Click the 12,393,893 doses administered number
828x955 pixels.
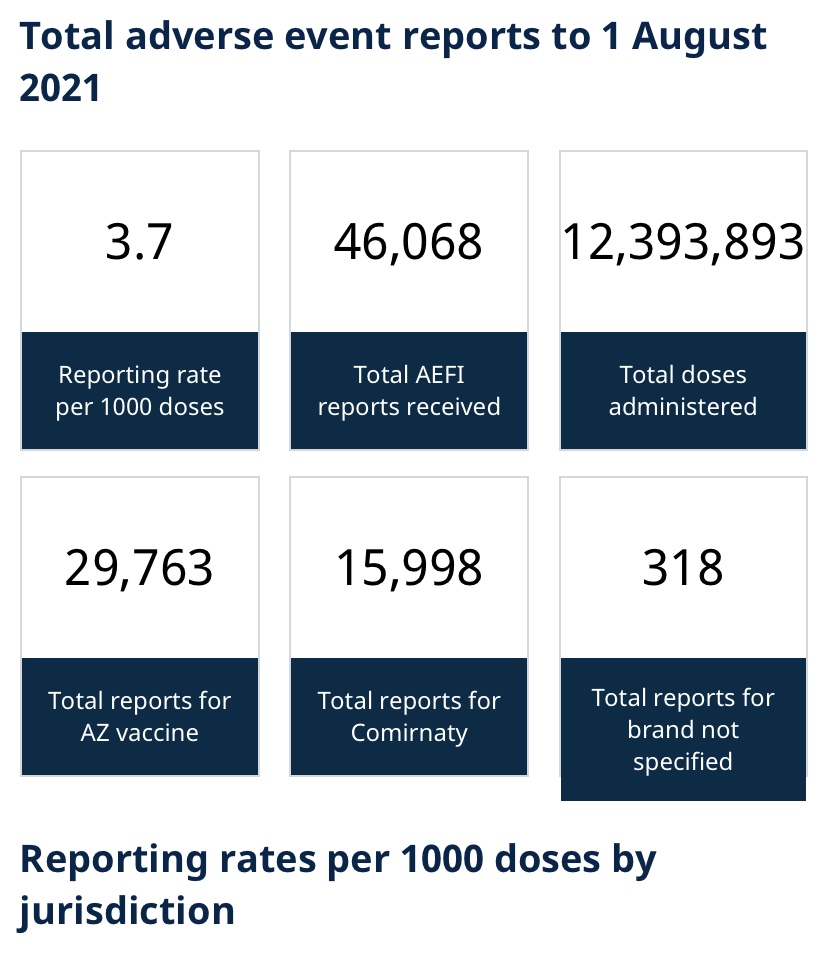(x=683, y=243)
